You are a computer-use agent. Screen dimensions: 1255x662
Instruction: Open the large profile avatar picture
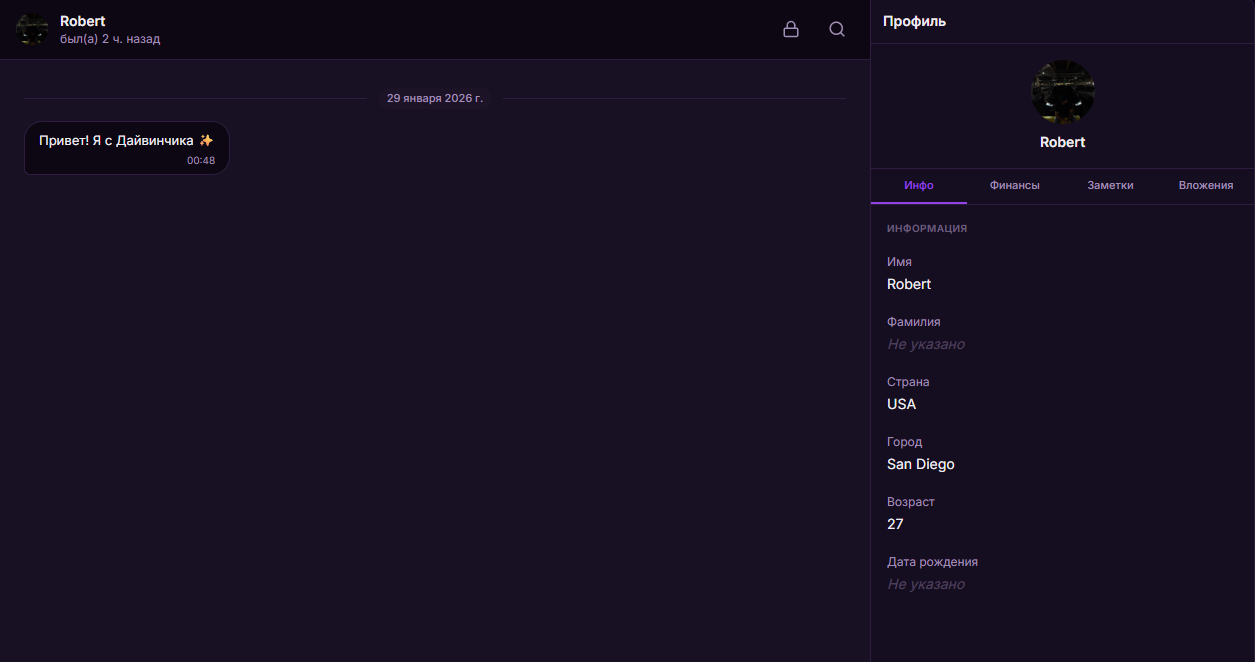(1062, 92)
